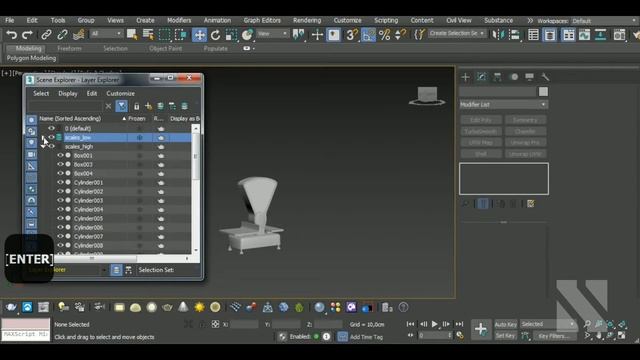
Task: Open the Create panel plus icon
Action: click(x=465, y=77)
